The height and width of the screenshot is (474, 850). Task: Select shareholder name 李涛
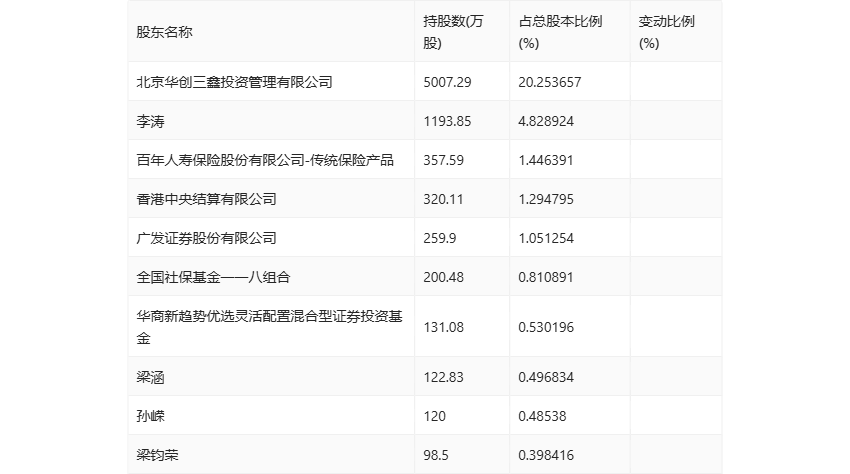coord(150,121)
